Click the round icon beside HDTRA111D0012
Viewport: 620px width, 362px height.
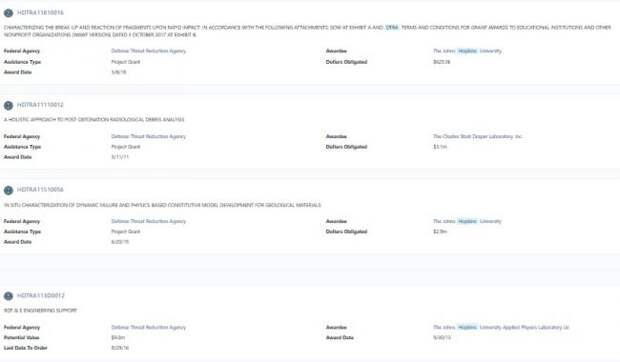[x=8, y=296]
